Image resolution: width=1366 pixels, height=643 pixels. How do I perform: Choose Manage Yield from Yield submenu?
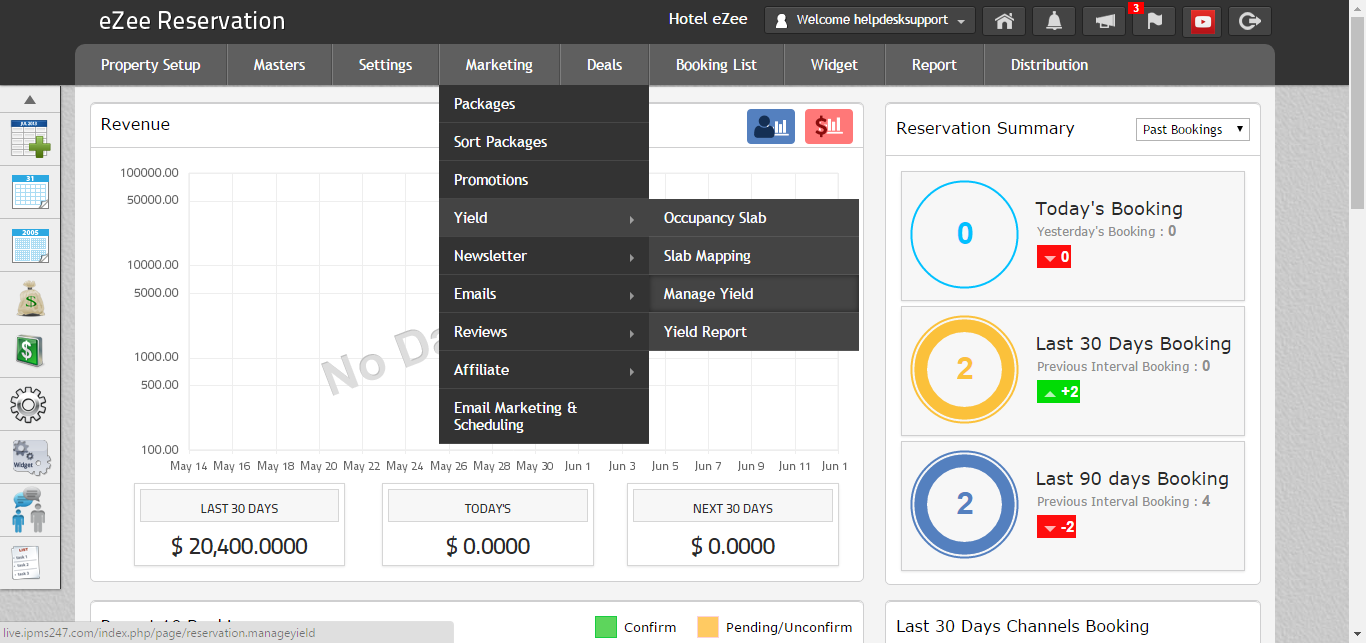[x=754, y=294]
